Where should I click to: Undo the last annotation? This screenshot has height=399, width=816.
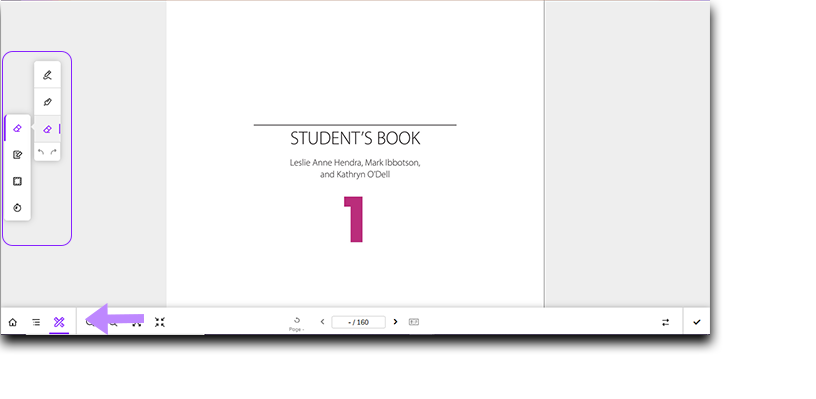pyautogui.click(x=41, y=152)
